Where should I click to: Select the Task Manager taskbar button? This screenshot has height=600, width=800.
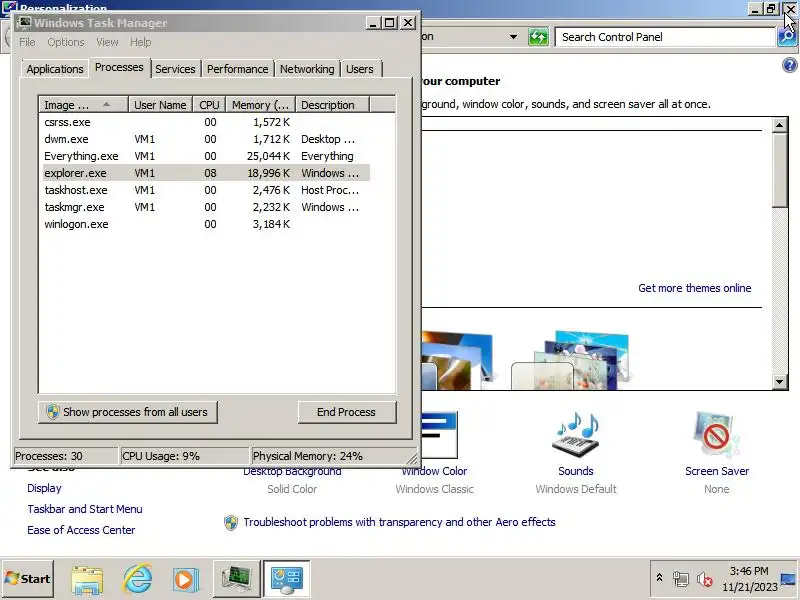click(x=237, y=579)
